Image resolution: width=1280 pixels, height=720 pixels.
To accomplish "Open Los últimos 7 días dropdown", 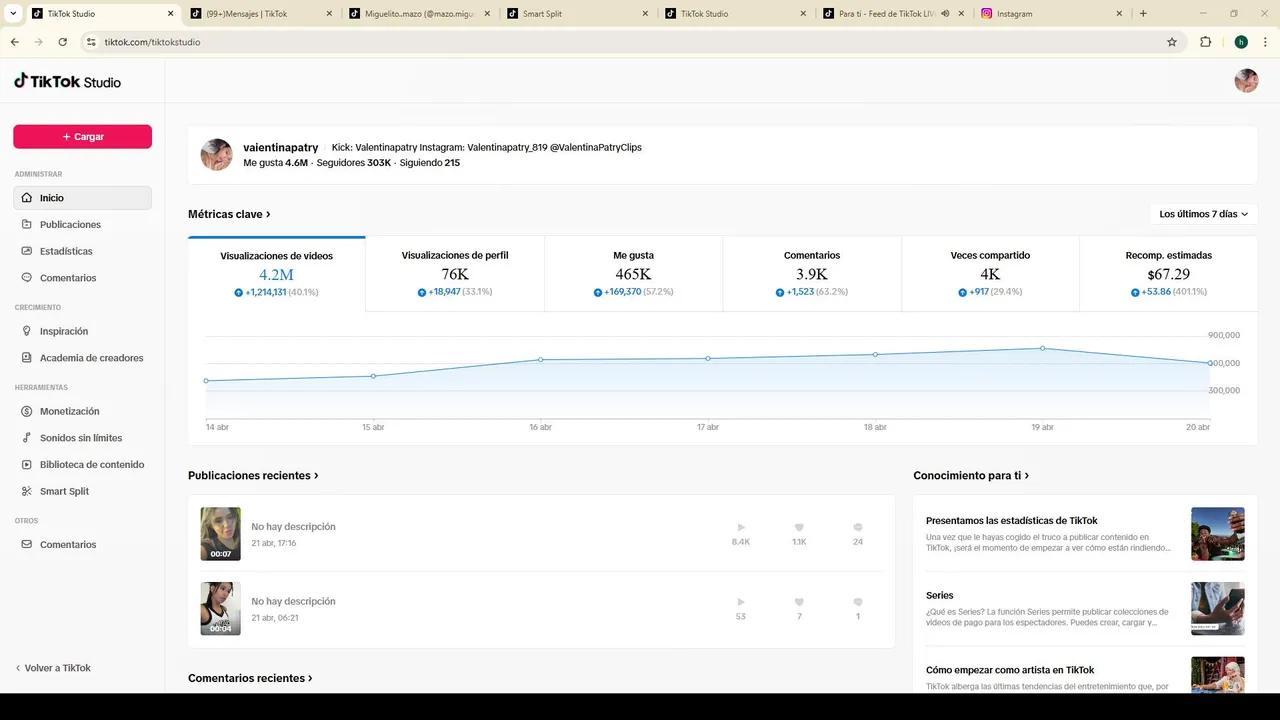I will (1203, 214).
